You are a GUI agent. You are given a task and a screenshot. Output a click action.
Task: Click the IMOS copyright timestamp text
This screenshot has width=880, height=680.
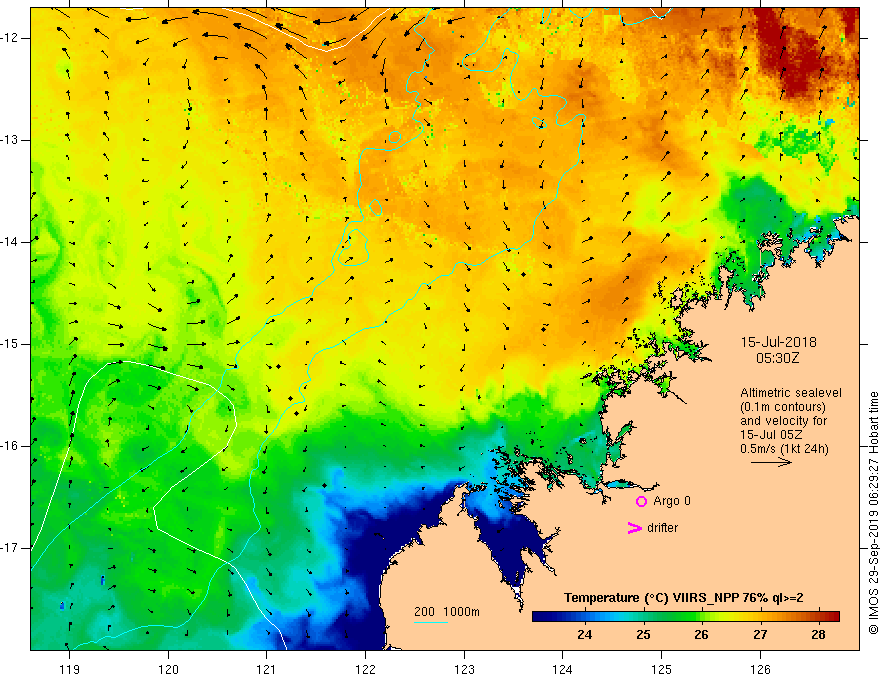click(x=873, y=513)
